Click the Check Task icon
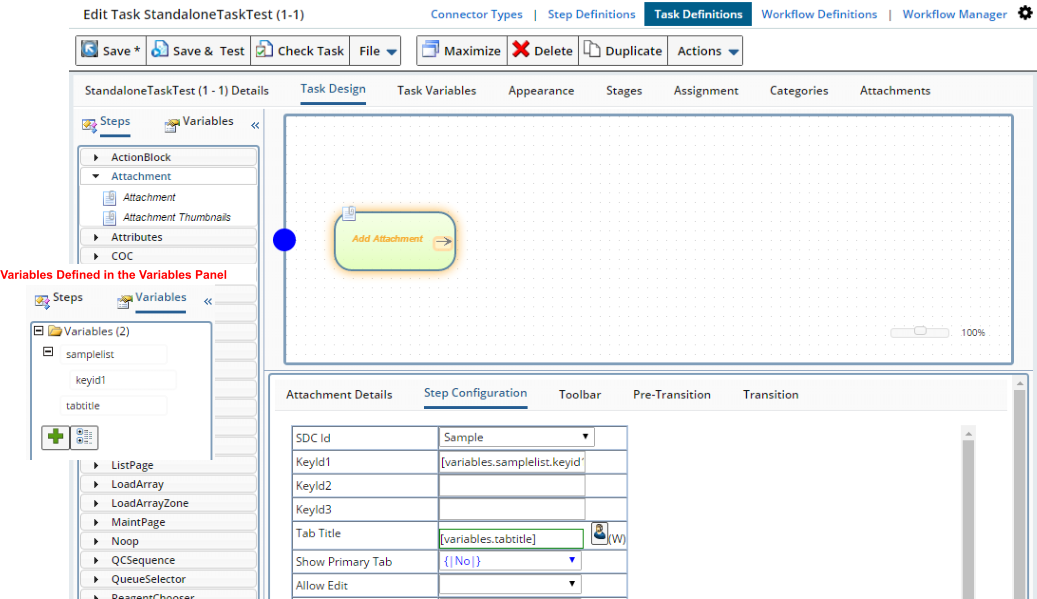 point(265,49)
